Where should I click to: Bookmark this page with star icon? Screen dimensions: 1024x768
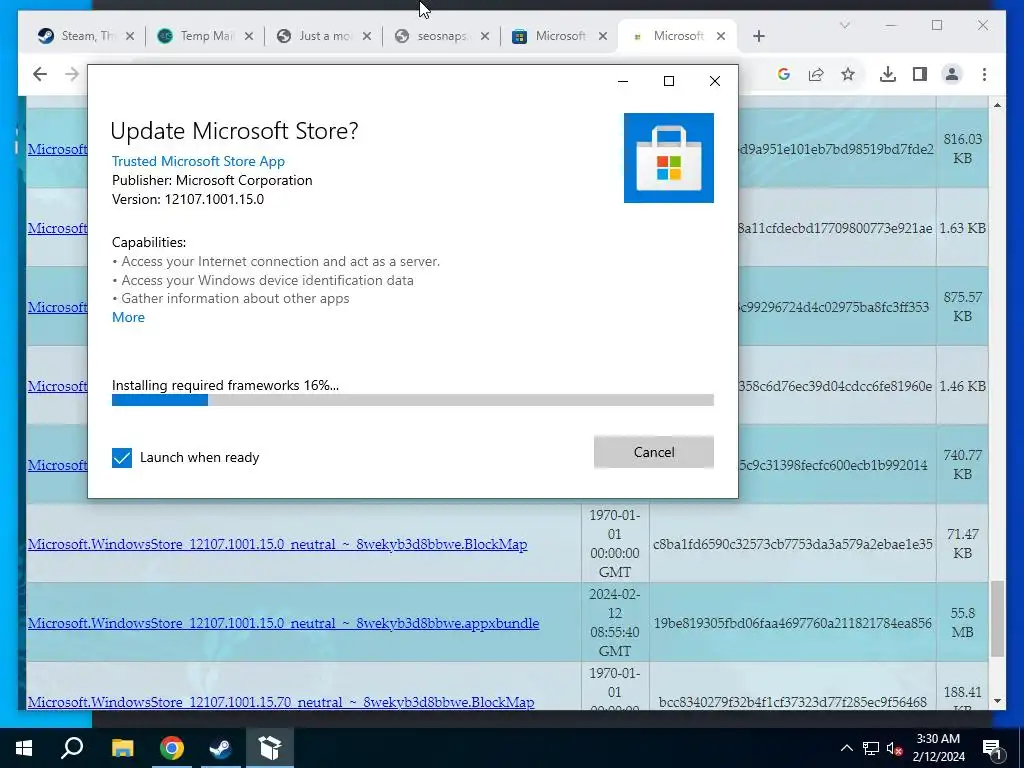click(848, 74)
